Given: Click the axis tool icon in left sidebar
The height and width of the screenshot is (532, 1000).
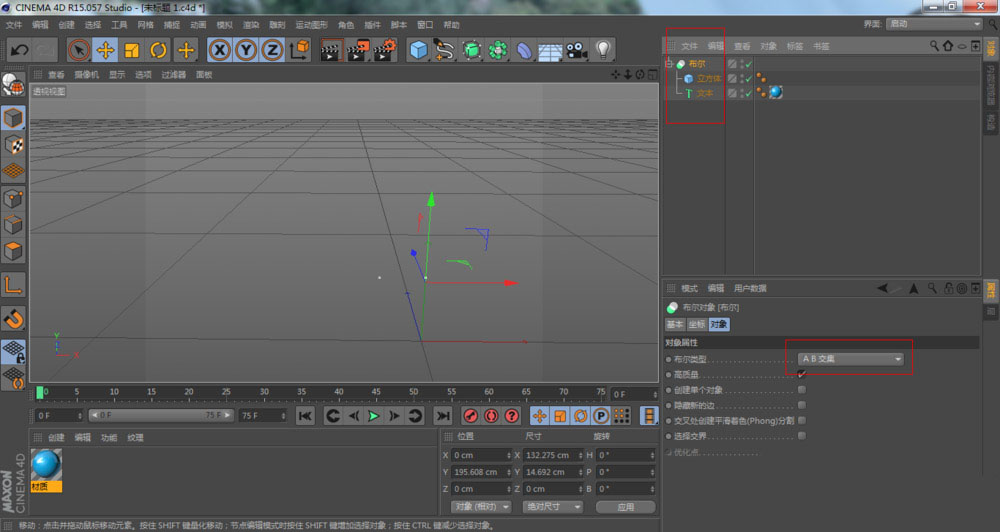Looking at the screenshot, I should click(13, 284).
